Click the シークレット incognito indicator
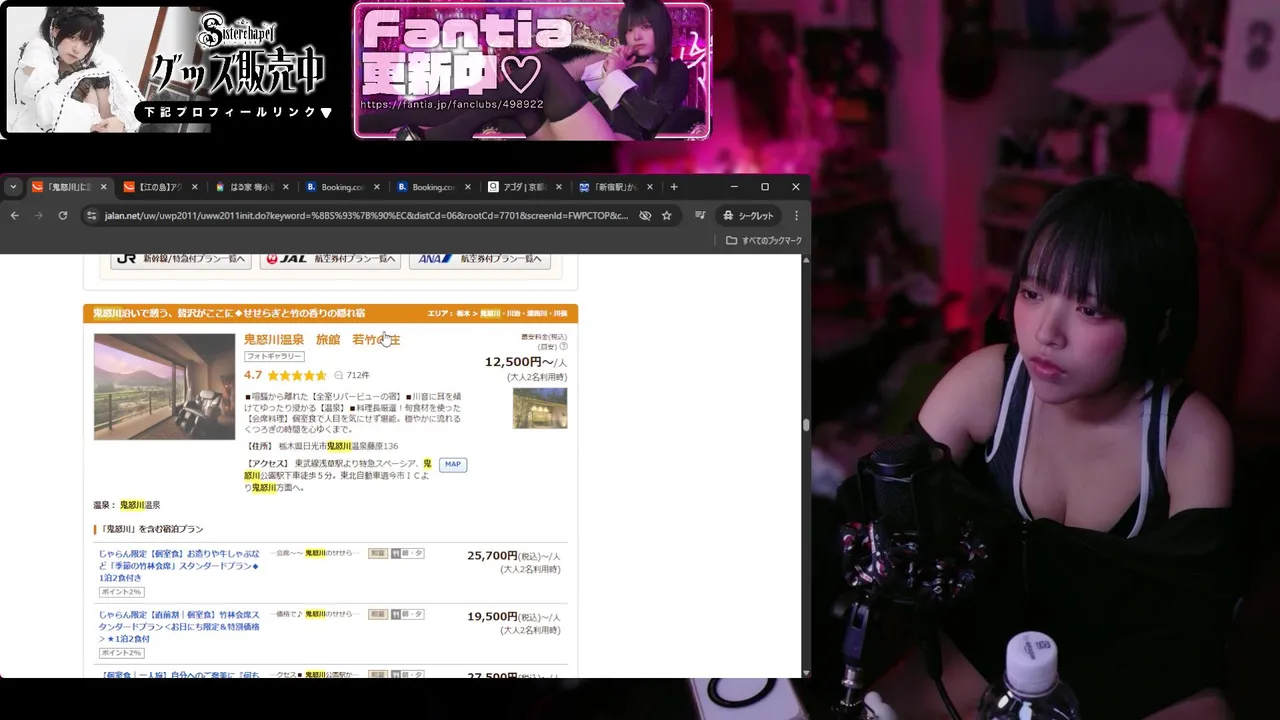Viewport: 1280px width, 720px height. [x=748, y=215]
